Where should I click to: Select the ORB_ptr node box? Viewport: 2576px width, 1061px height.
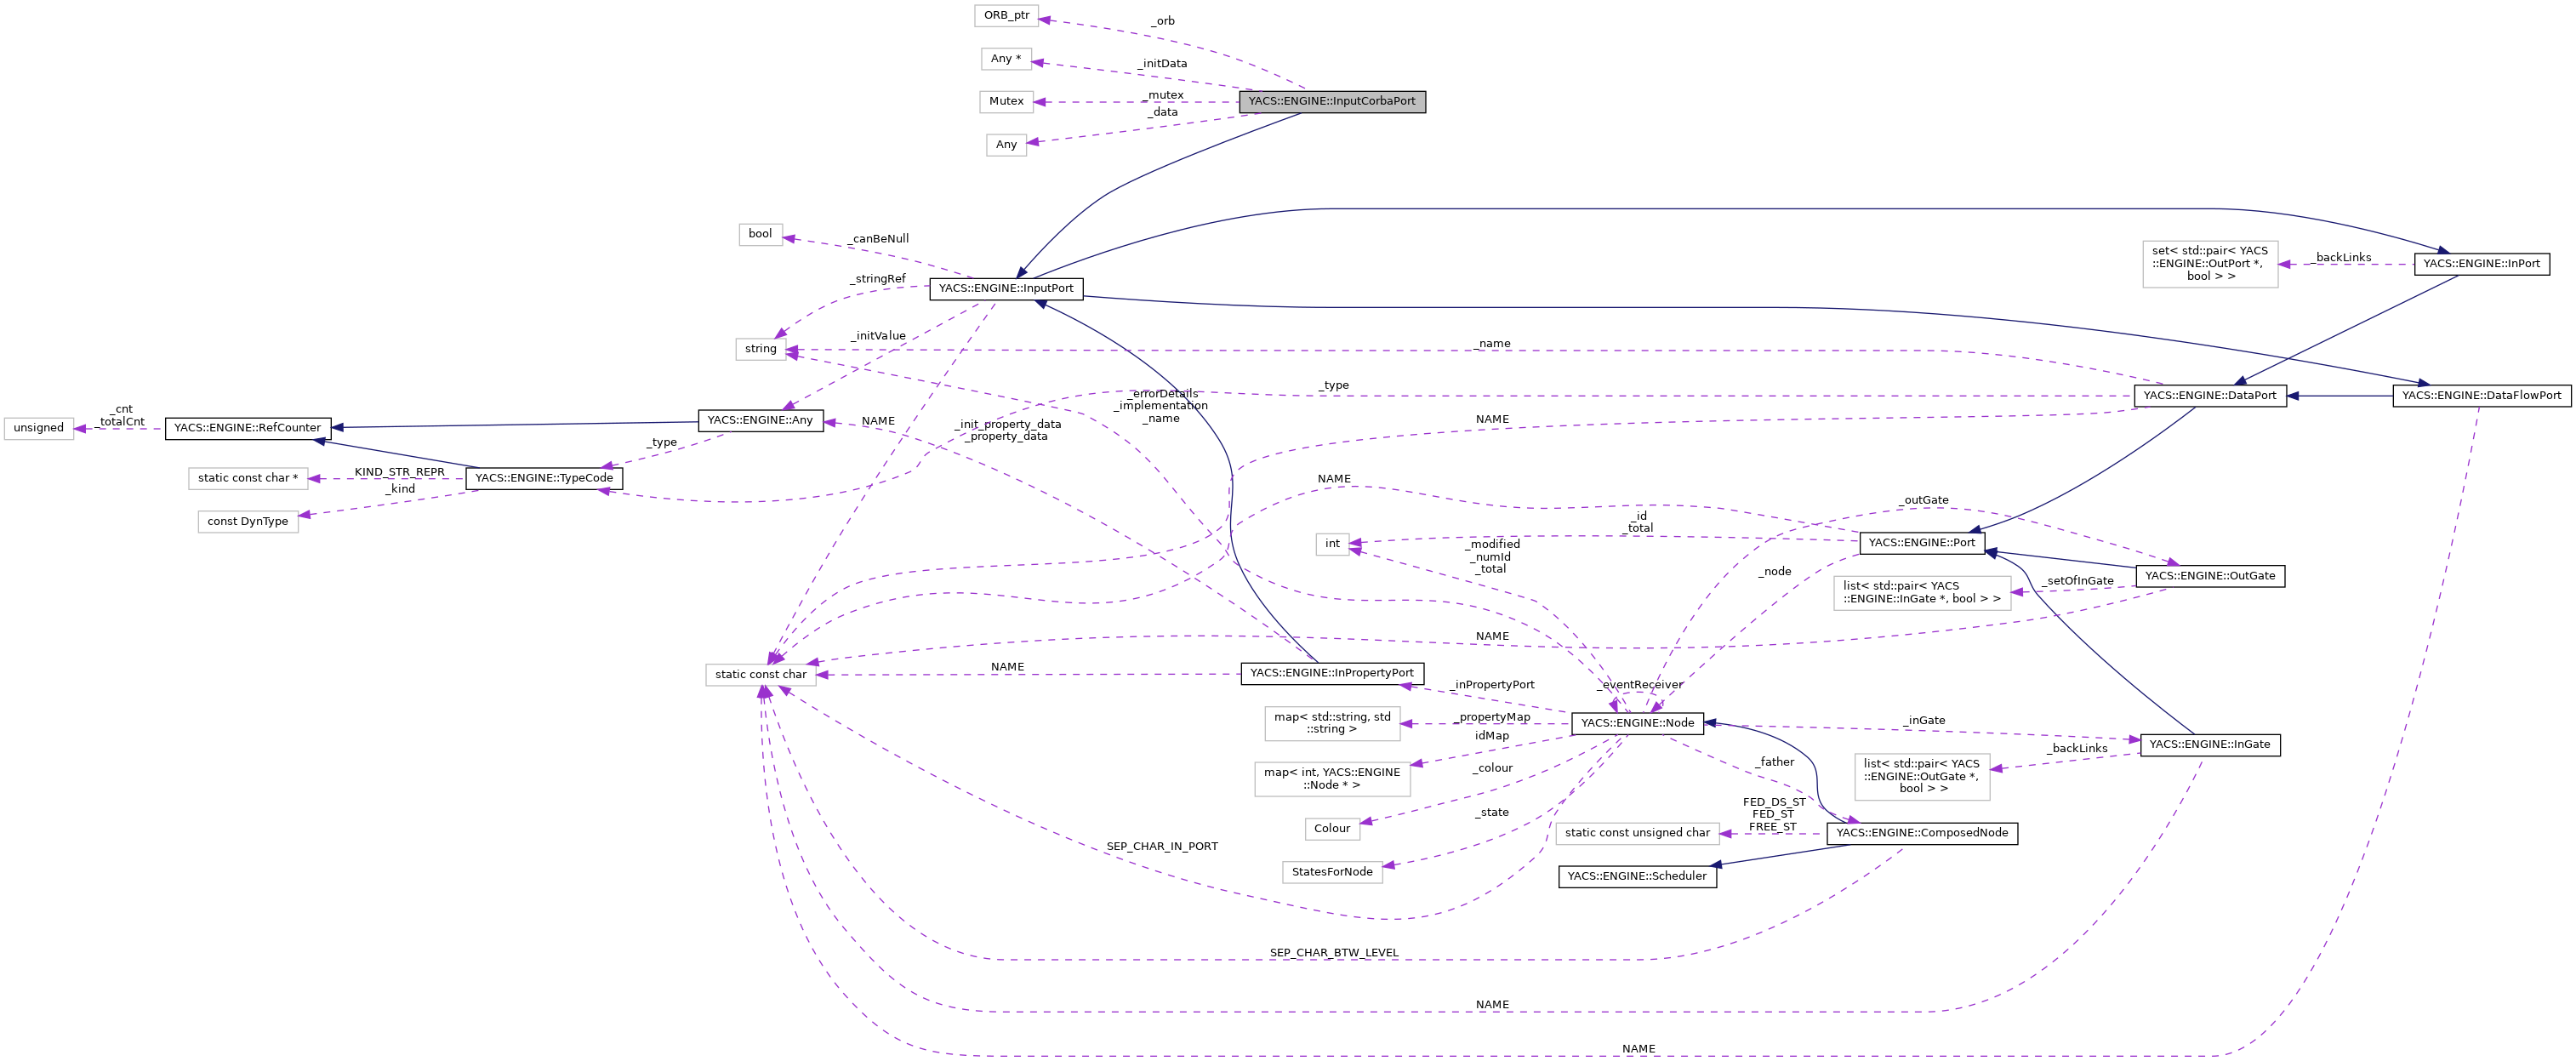click(x=1007, y=15)
